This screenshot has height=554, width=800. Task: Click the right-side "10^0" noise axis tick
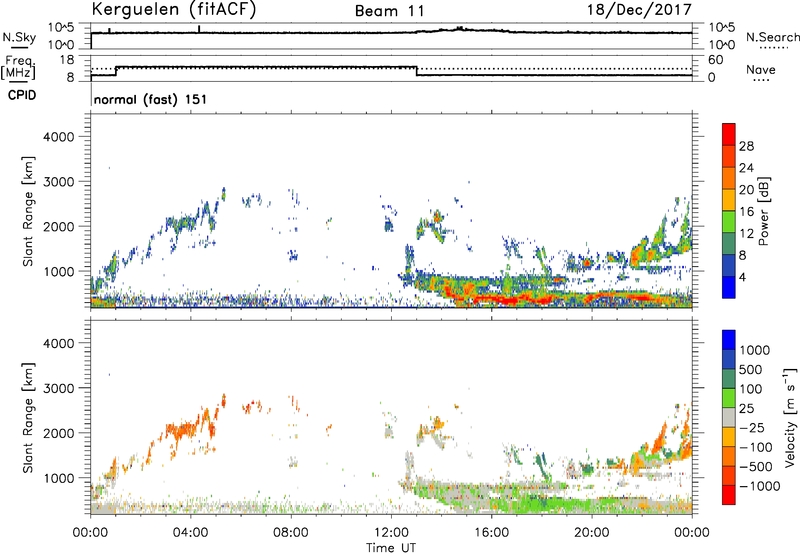[721, 45]
